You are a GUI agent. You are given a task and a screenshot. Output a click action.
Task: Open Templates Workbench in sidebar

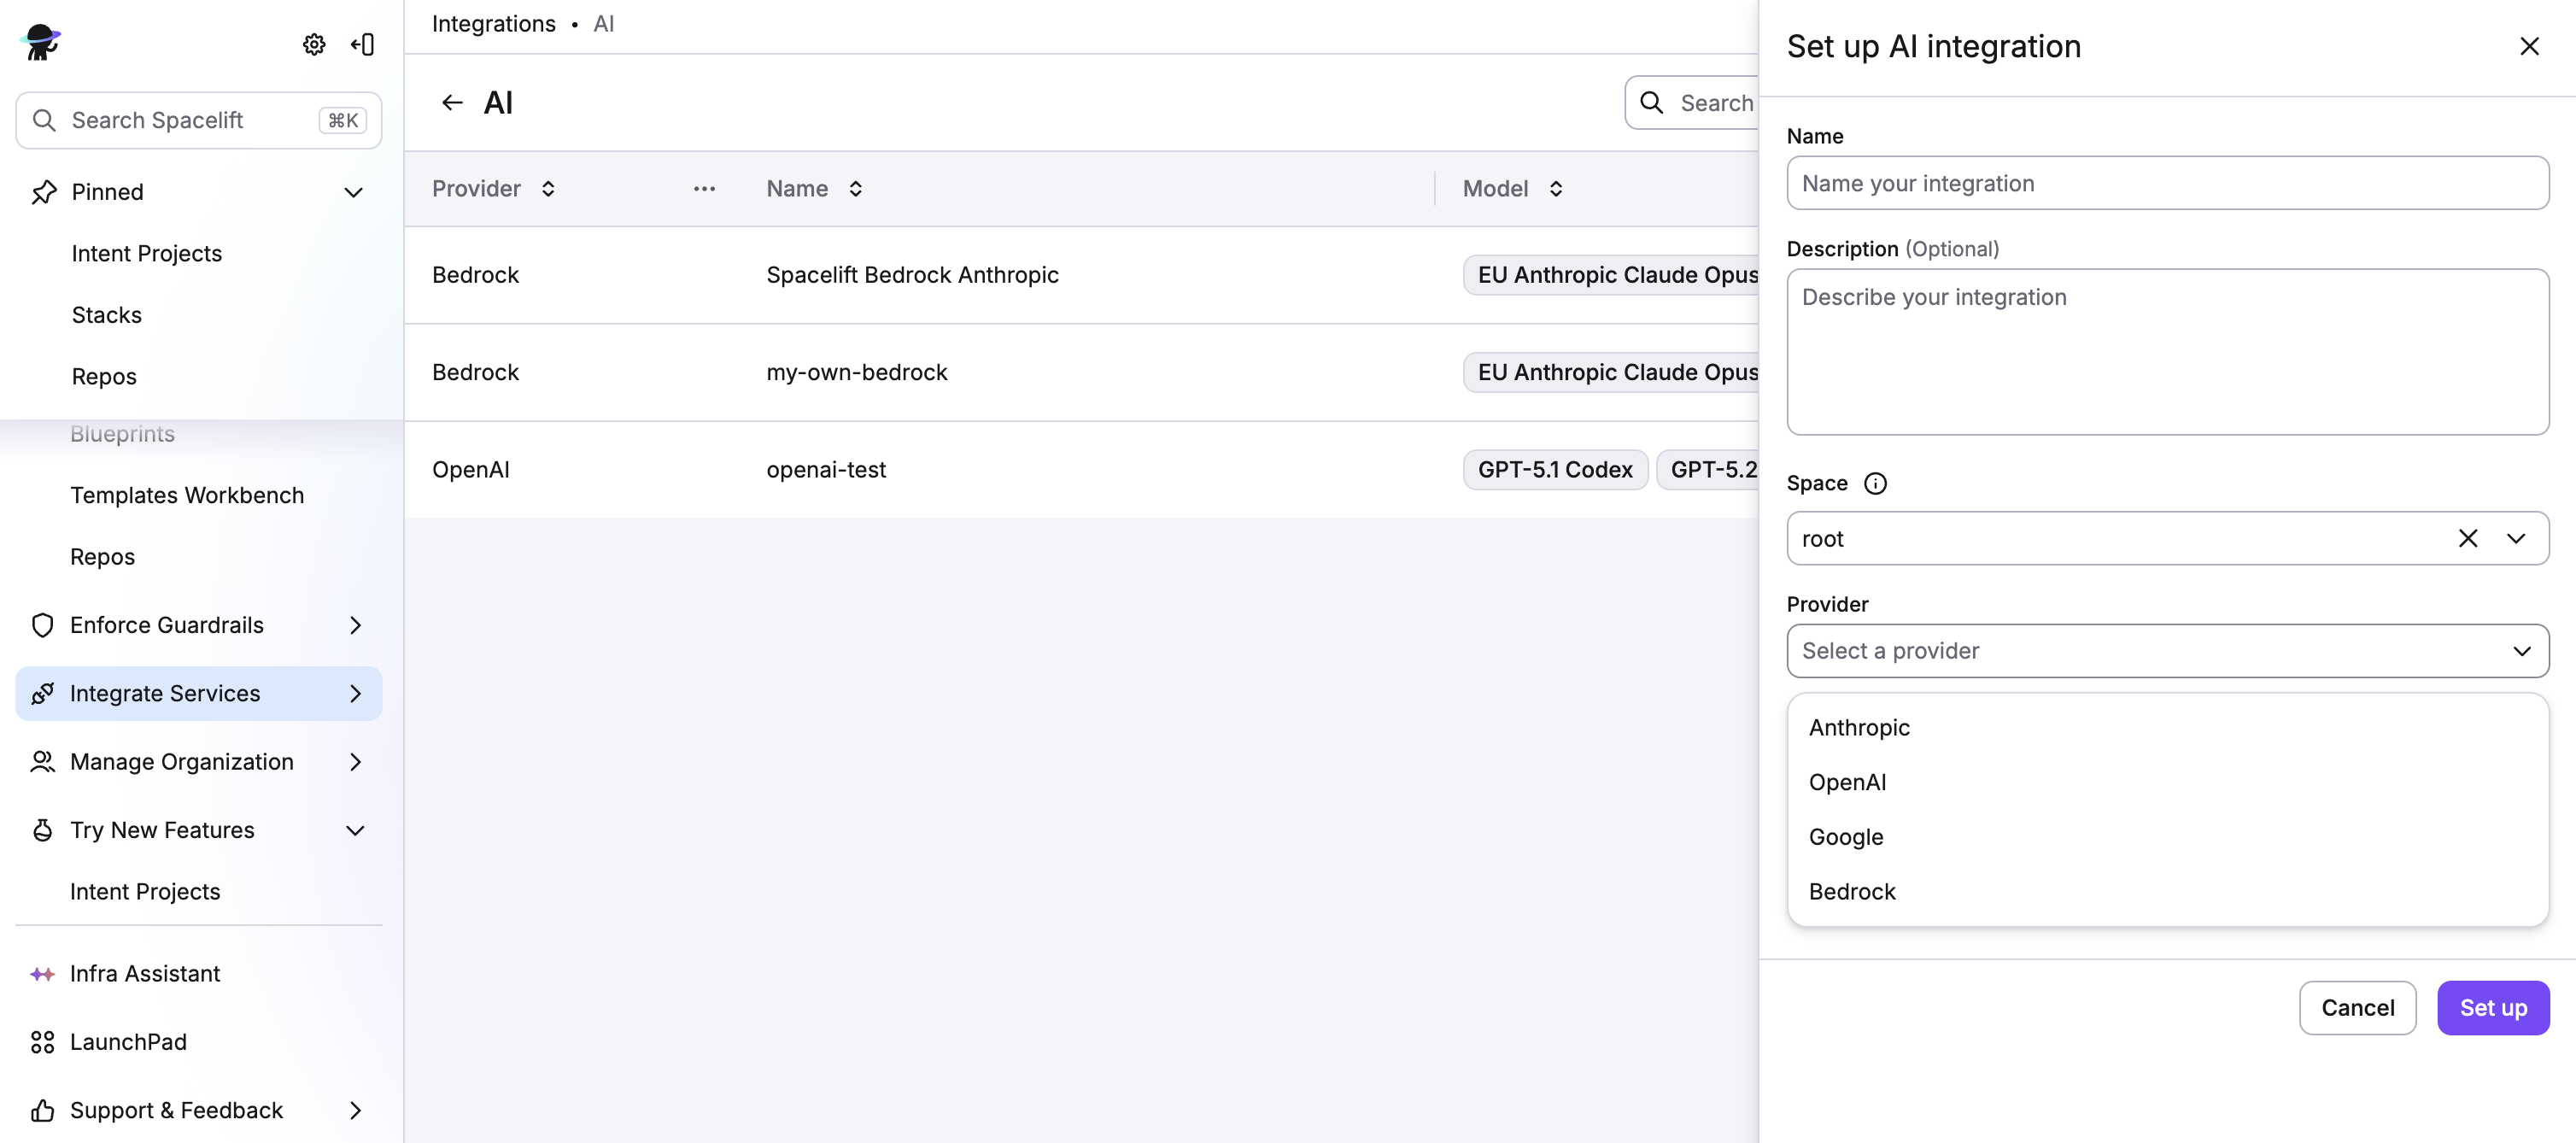tap(187, 495)
